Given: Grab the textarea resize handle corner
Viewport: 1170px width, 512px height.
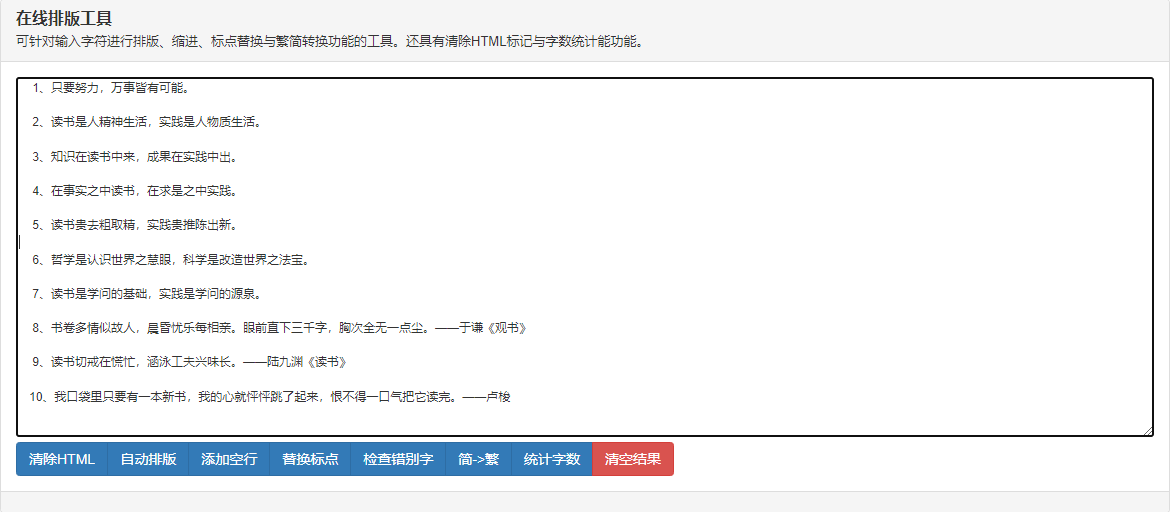Looking at the screenshot, I should 1148,431.
